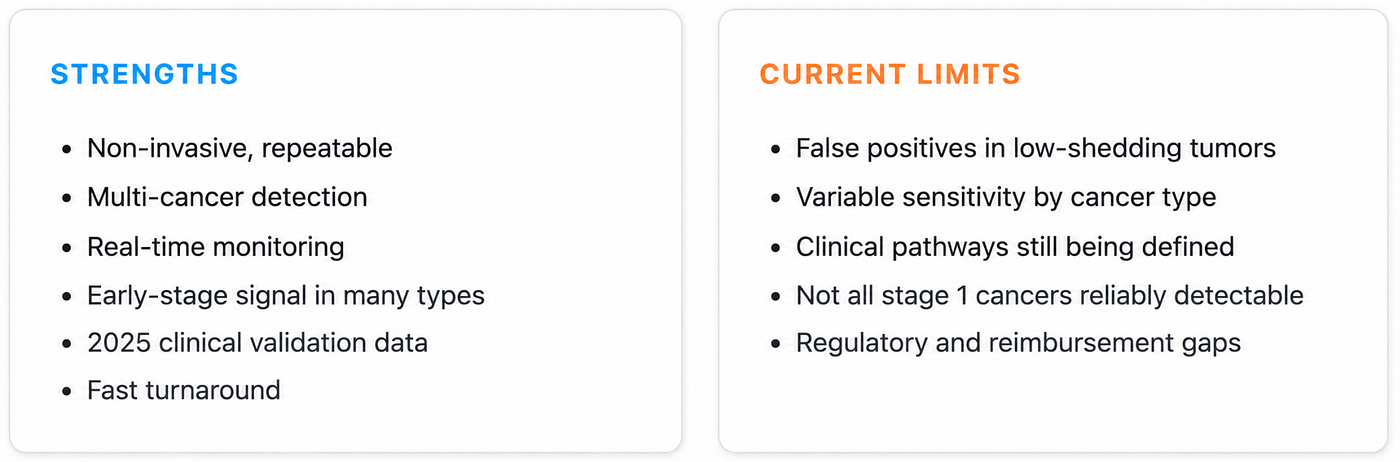The height and width of the screenshot is (462, 1400).
Task: Click the bullet before Multi-cancer detection
Action: click(x=66, y=198)
